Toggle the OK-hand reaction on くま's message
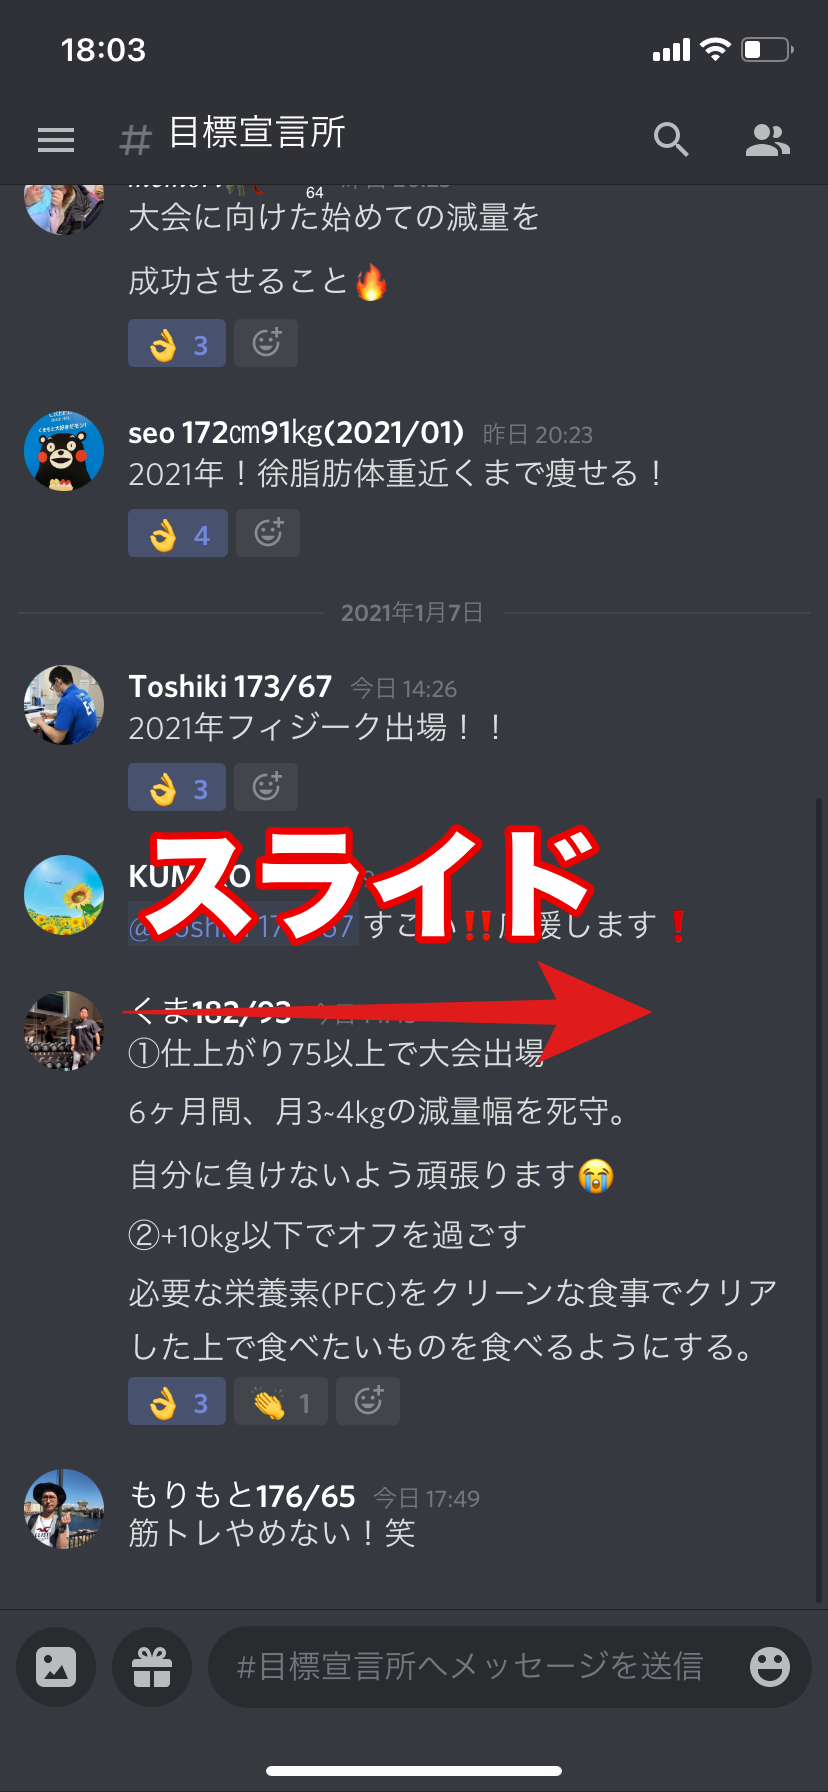This screenshot has height=1792, width=828. click(x=177, y=1401)
